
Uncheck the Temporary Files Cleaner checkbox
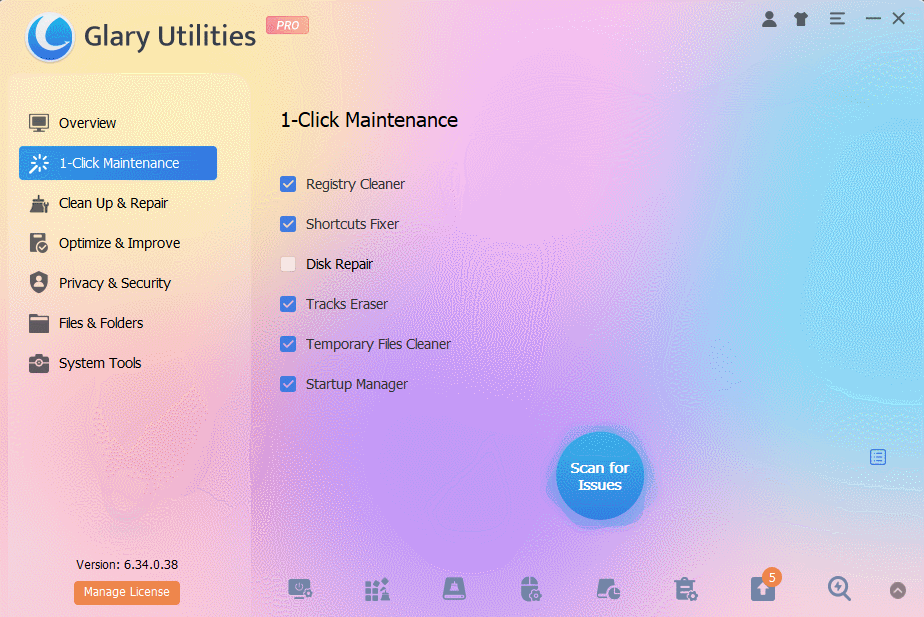[288, 344]
